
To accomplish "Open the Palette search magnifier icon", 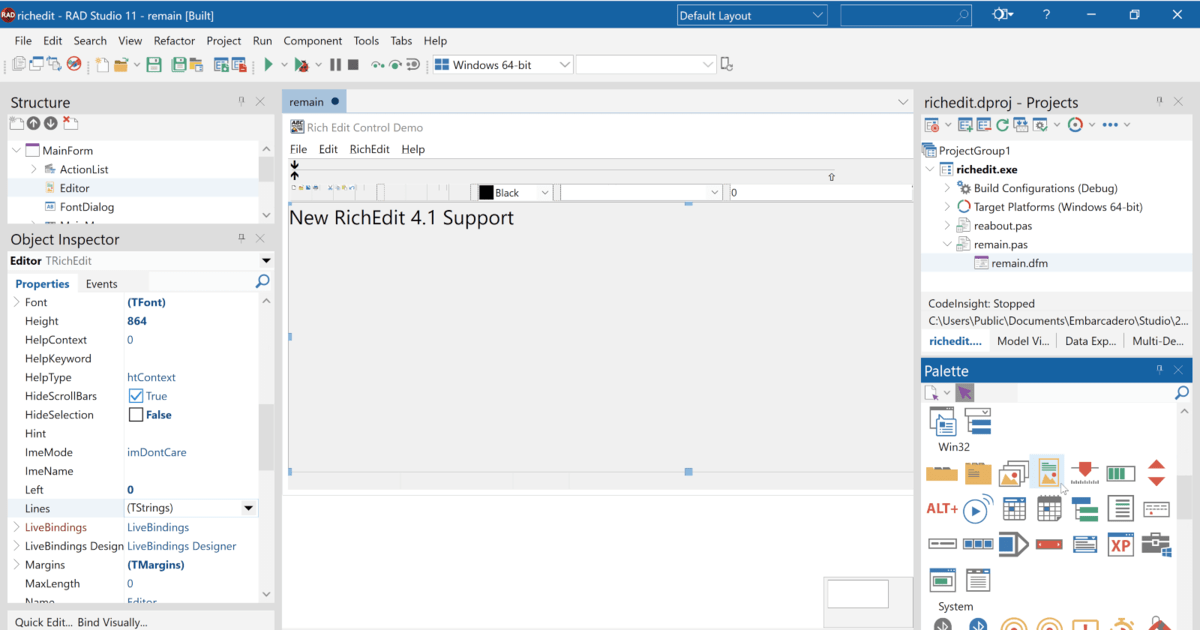I will point(1182,393).
